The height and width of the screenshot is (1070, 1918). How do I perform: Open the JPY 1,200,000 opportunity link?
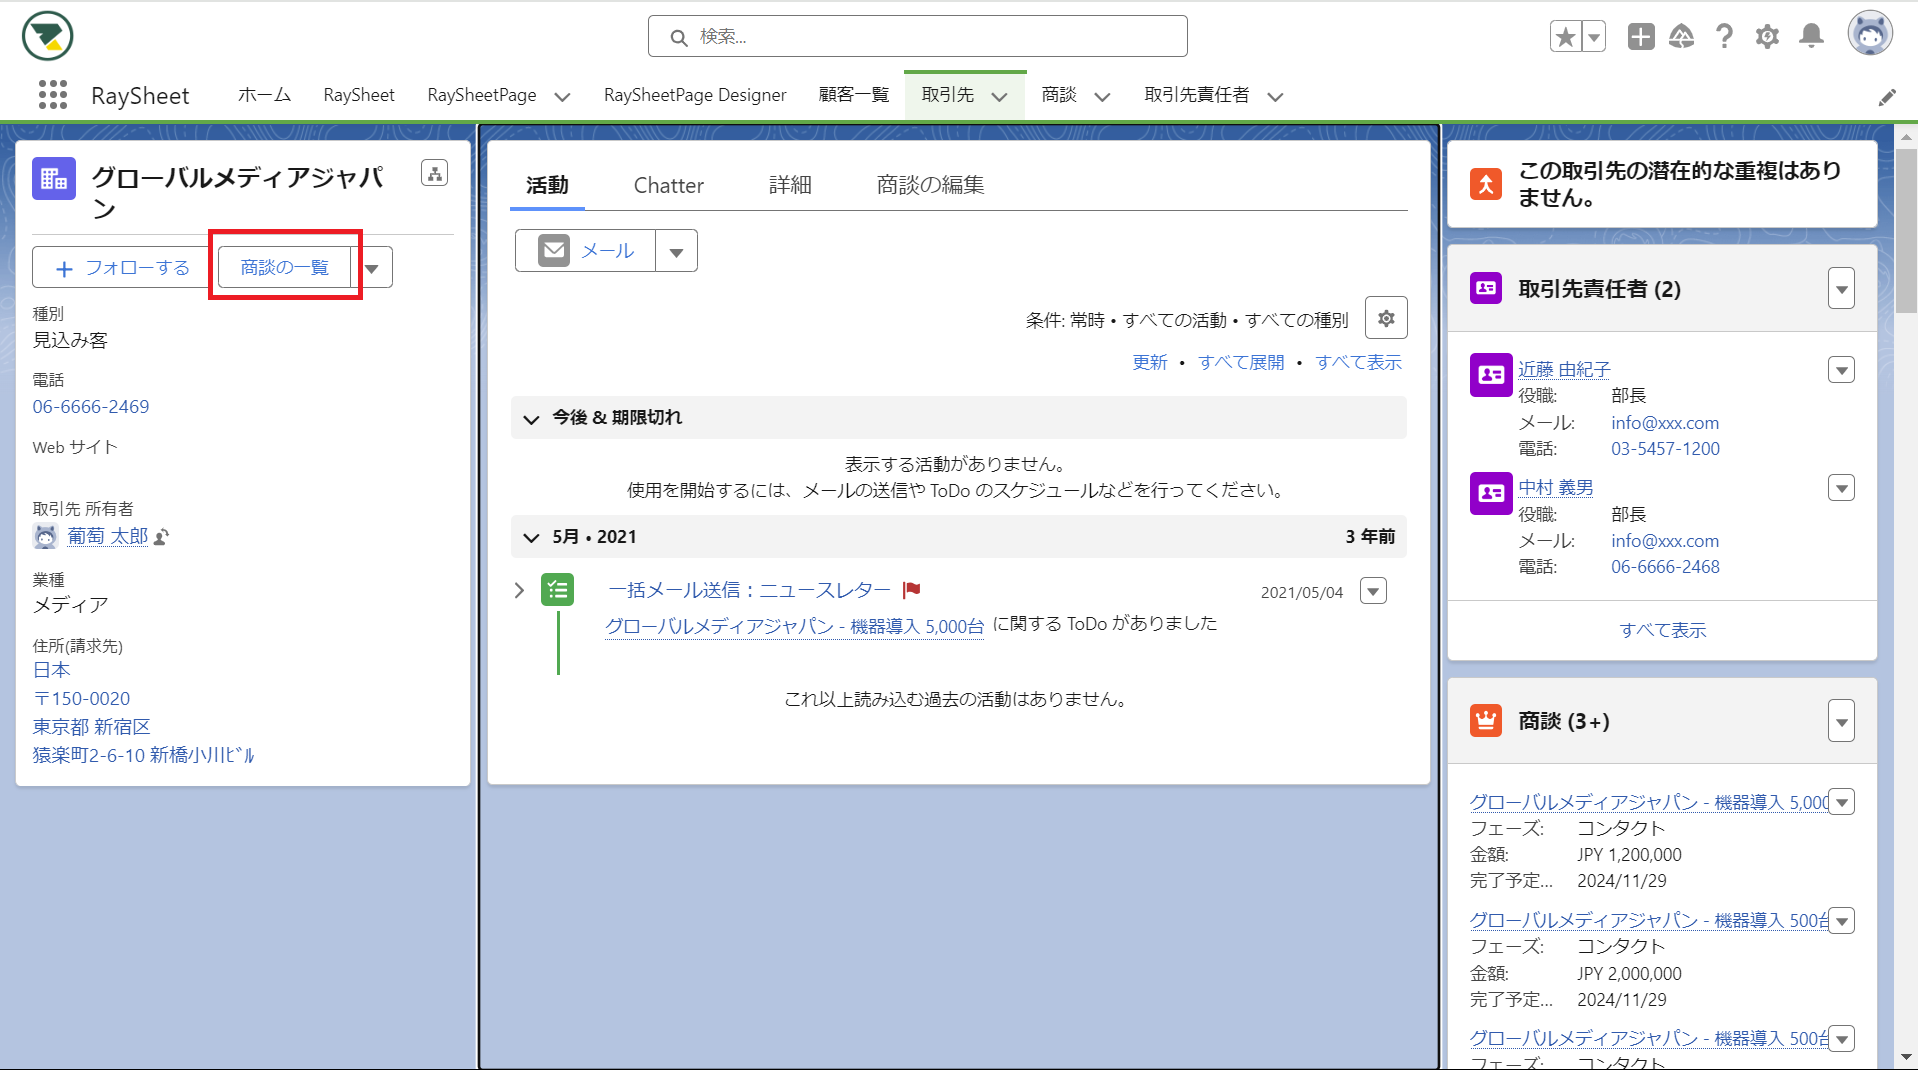(x=1648, y=802)
